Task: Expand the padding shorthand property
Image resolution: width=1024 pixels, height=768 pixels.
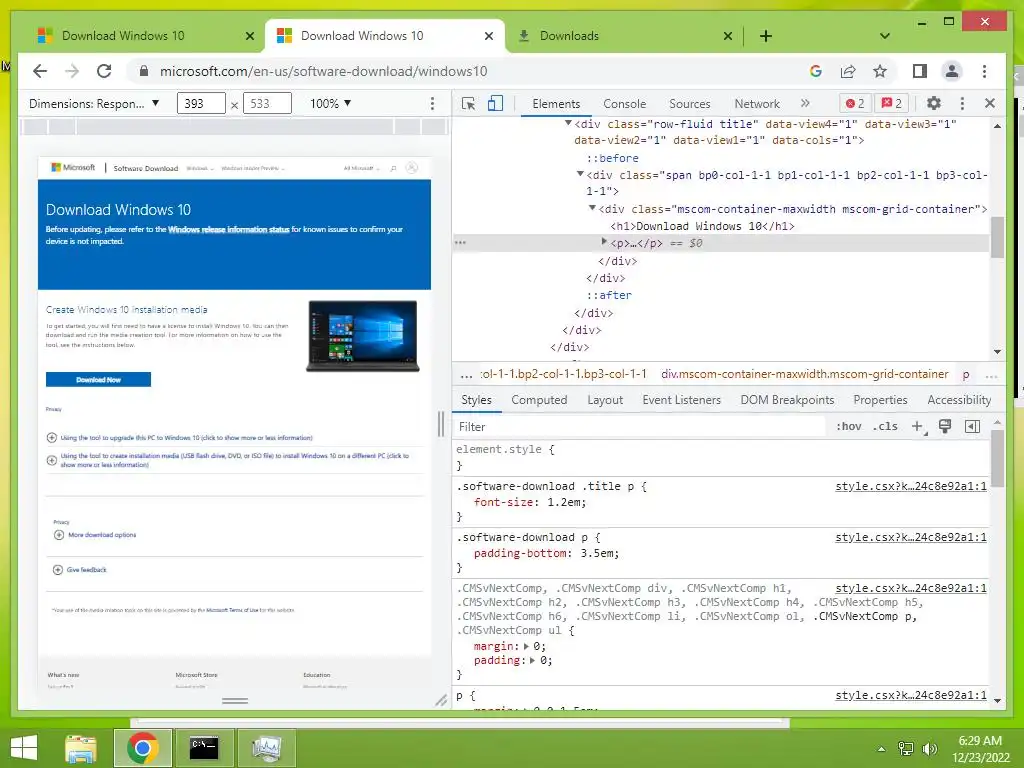Action: point(533,660)
